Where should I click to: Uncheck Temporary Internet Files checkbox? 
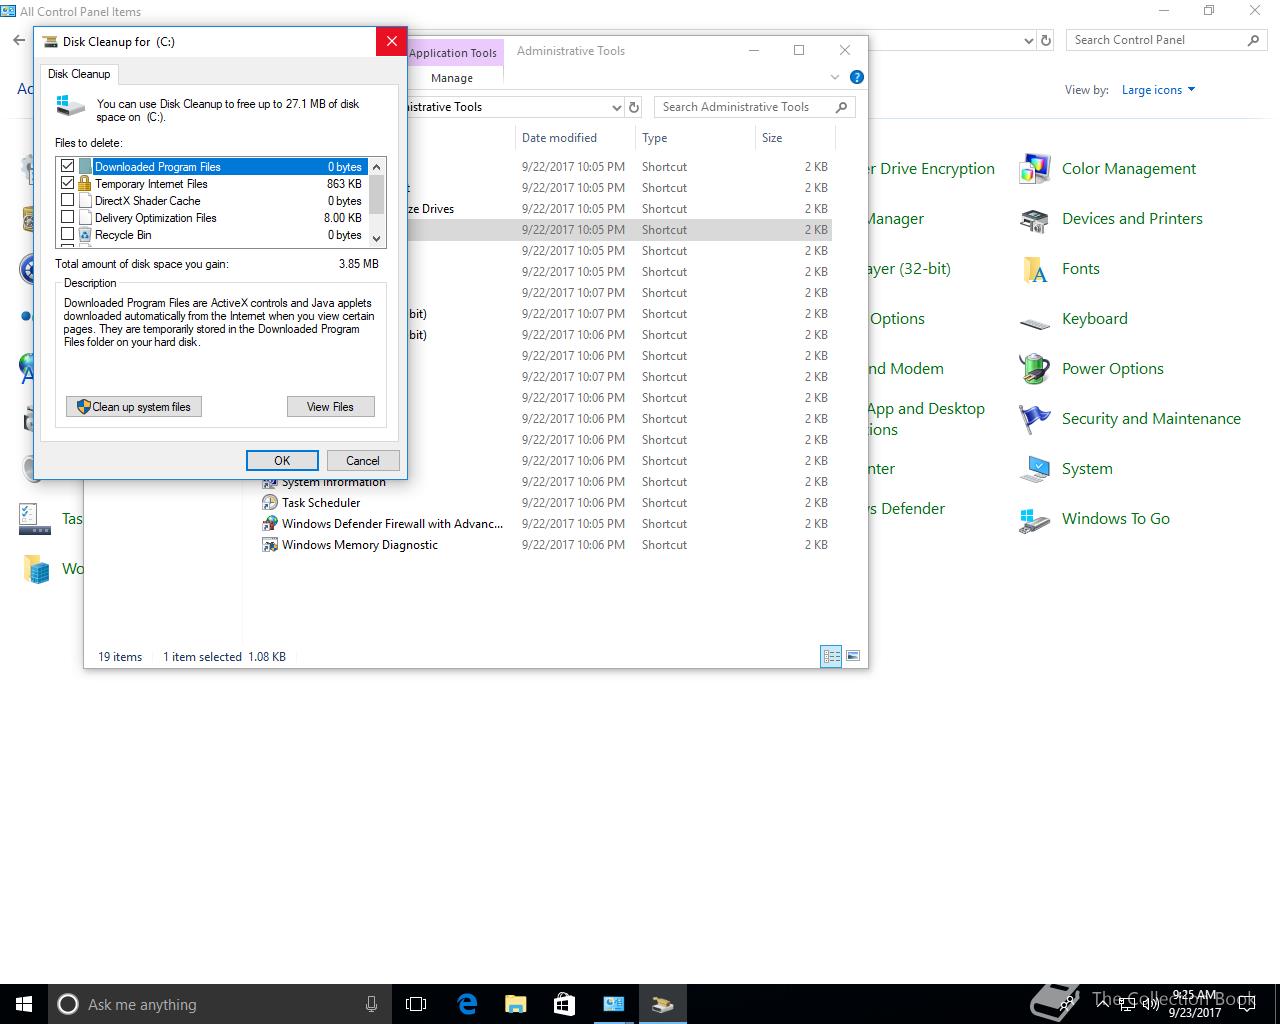(x=68, y=183)
